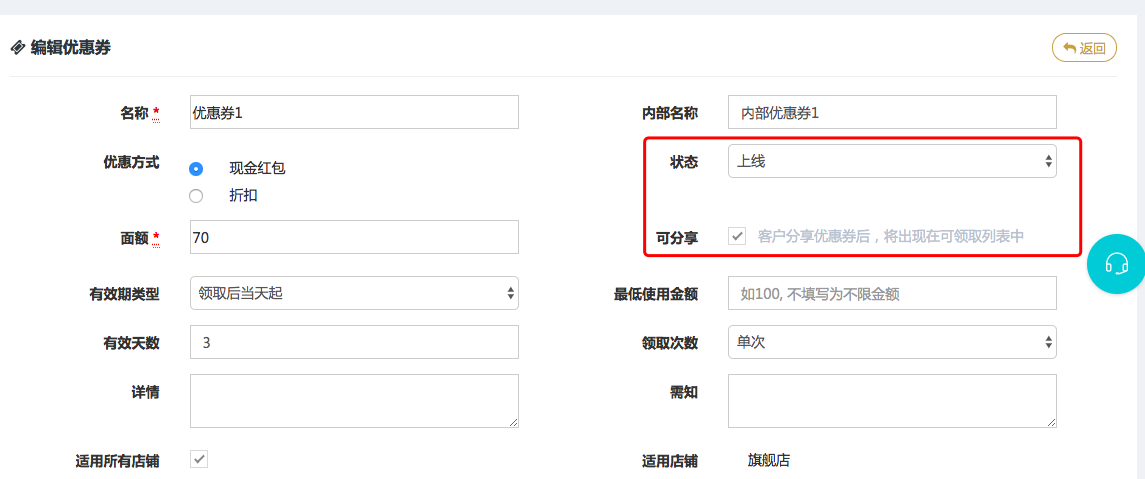1145x479 pixels.
Task: Click the 返回 back button
Action: [1084, 48]
